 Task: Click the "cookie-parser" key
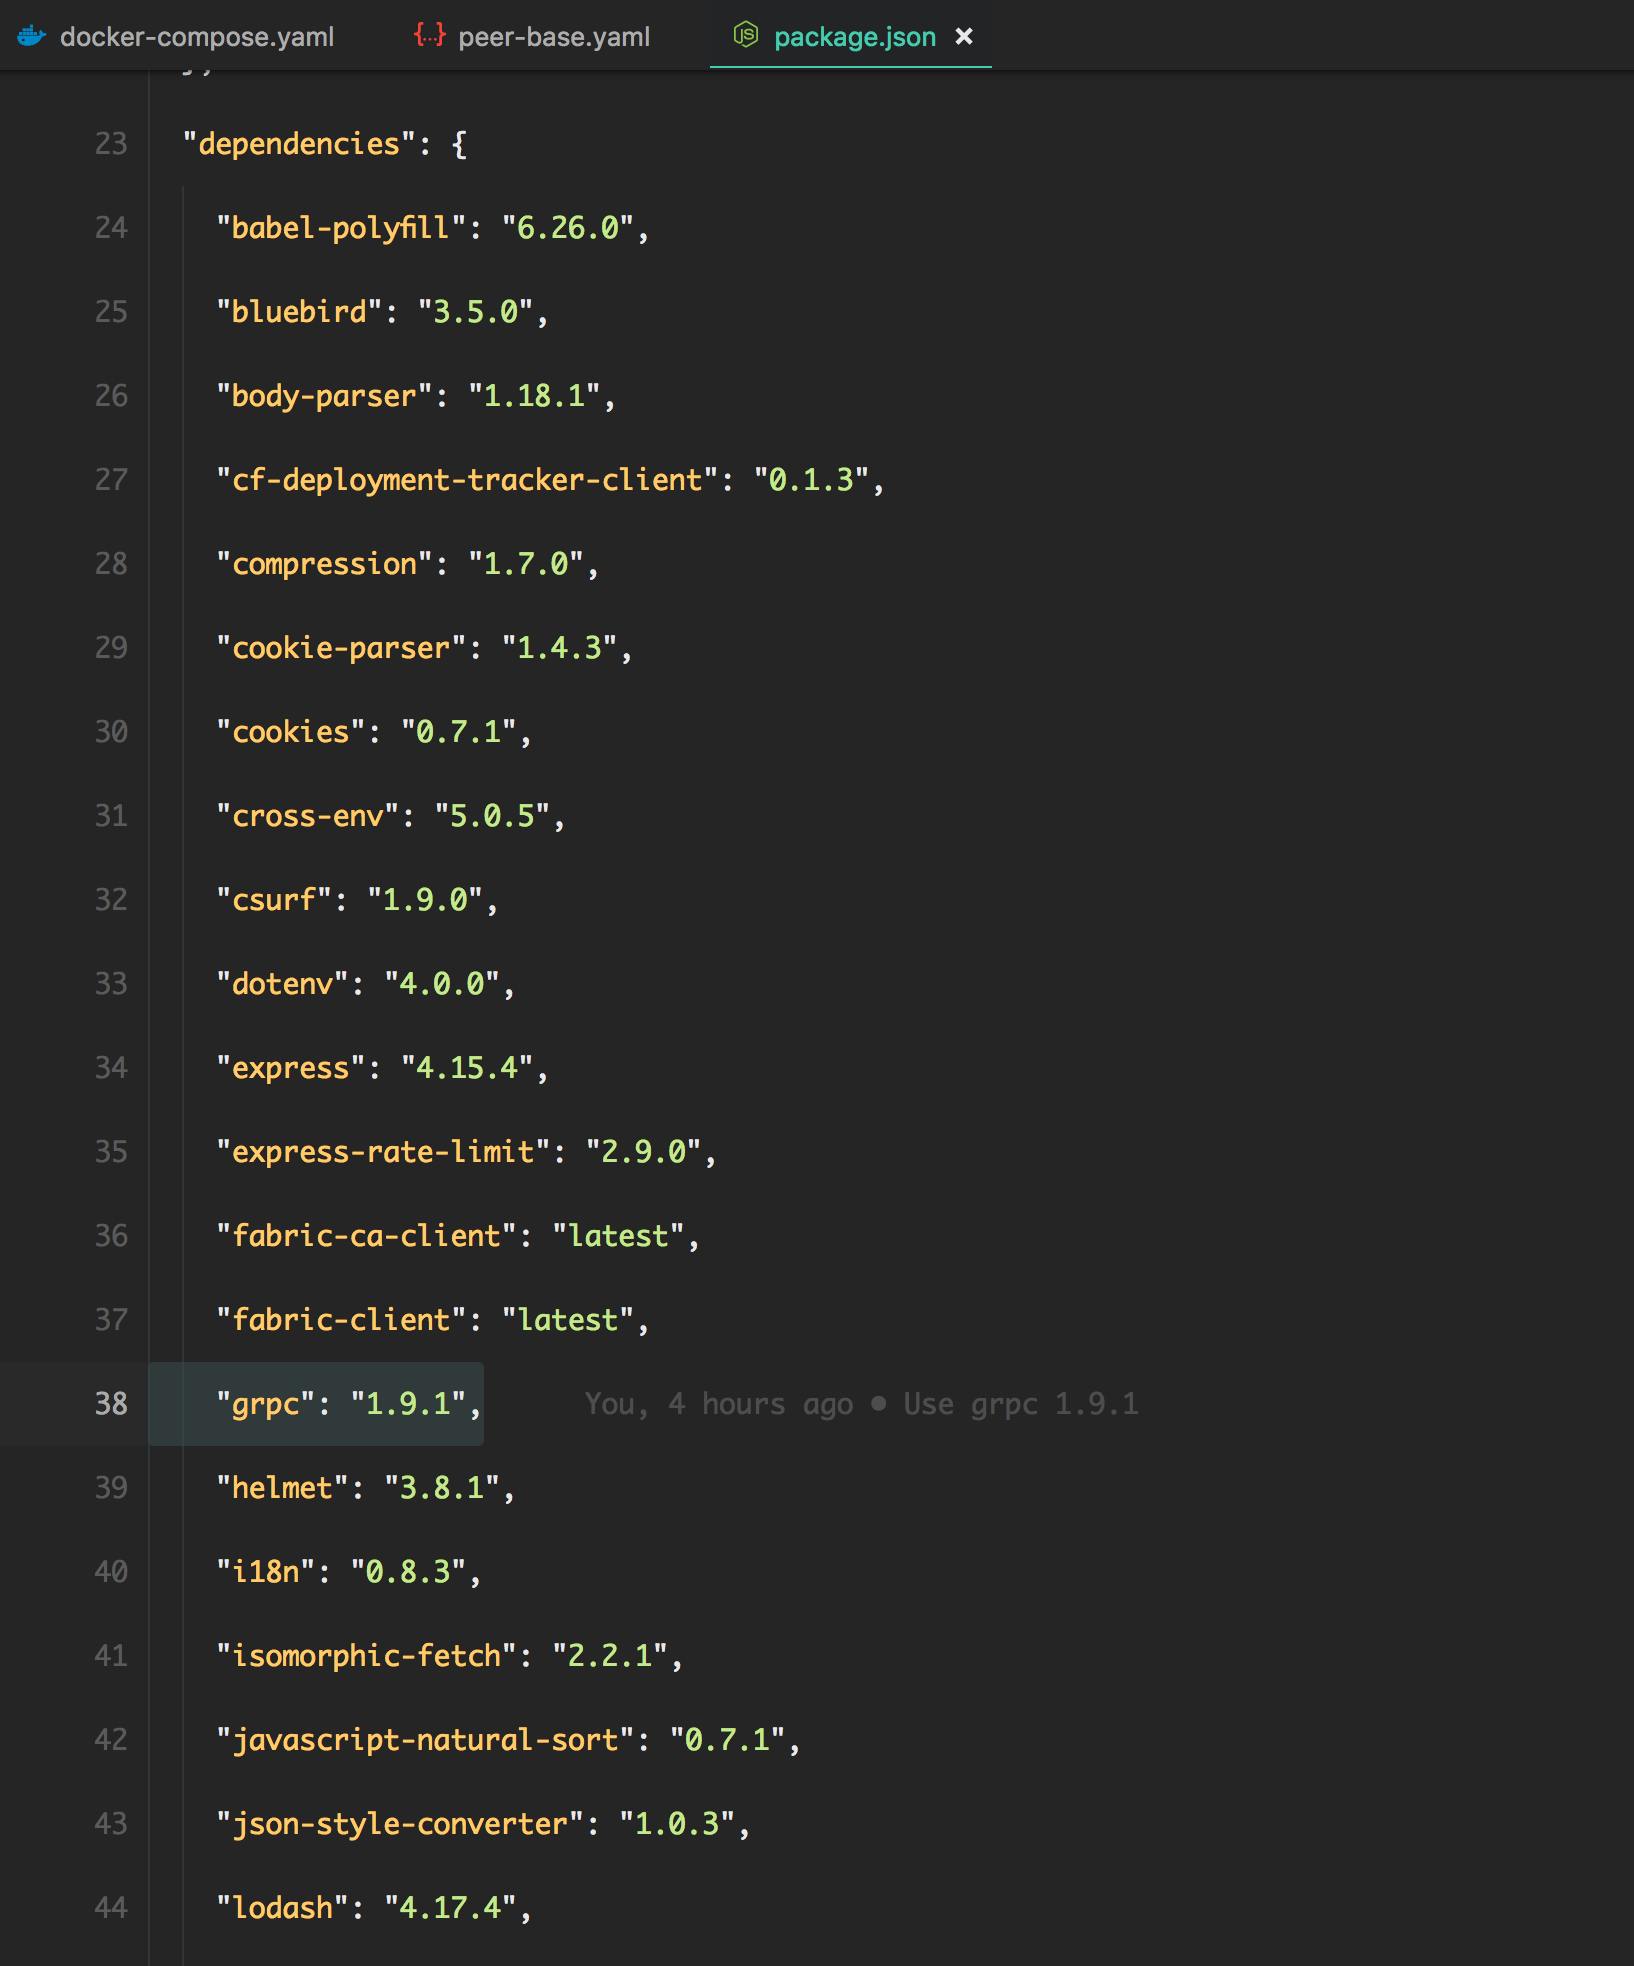(x=341, y=648)
